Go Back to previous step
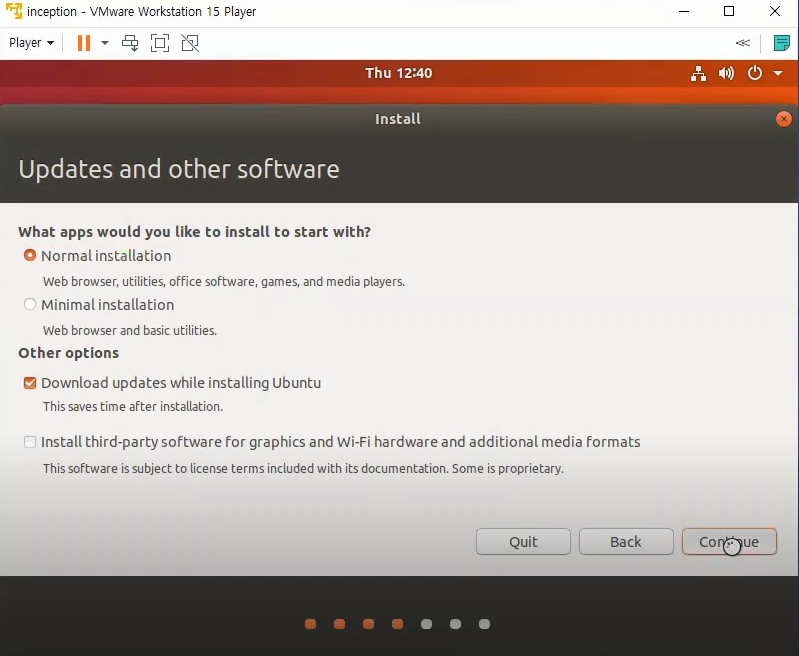Image resolution: width=799 pixels, height=656 pixels. (626, 541)
